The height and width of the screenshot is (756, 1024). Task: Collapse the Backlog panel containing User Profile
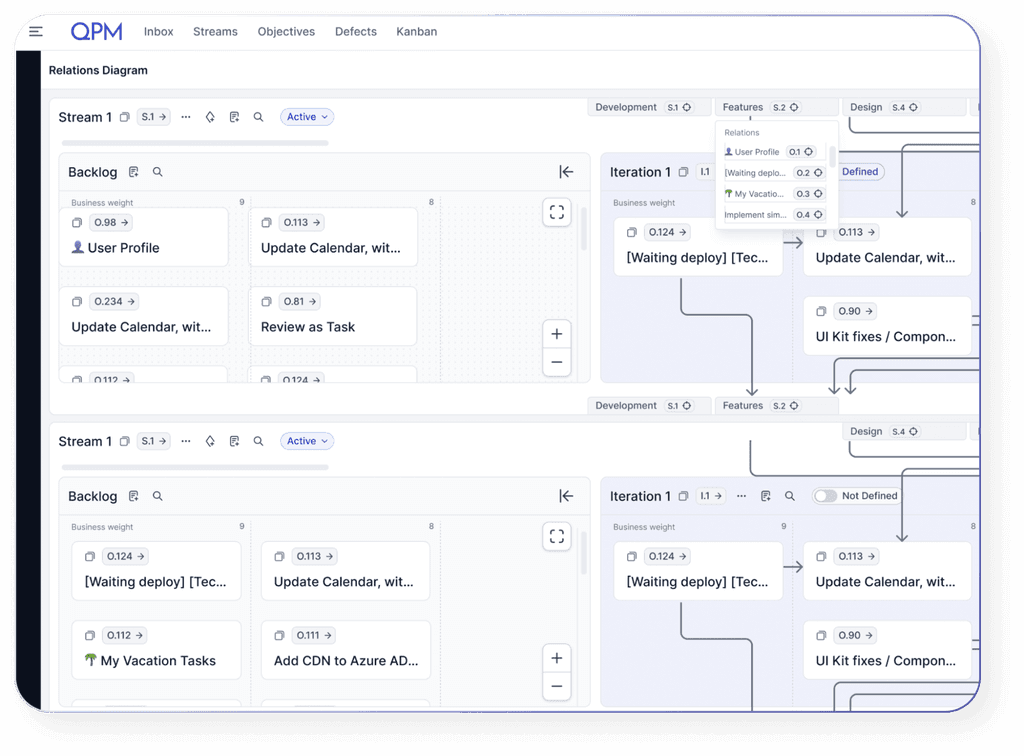point(566,172)
